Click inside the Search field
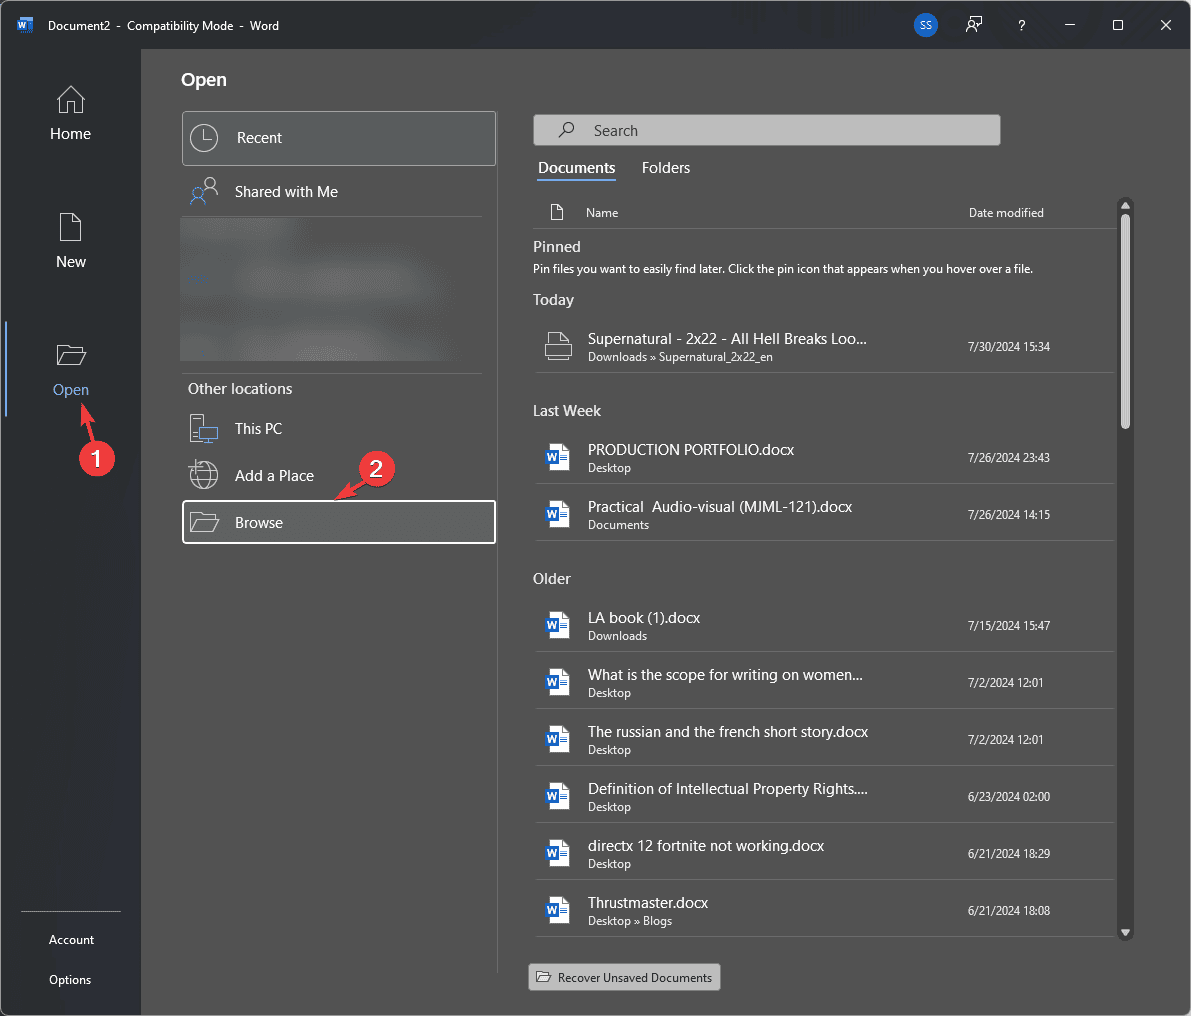1191x1016 pixels. pos(766,130)
